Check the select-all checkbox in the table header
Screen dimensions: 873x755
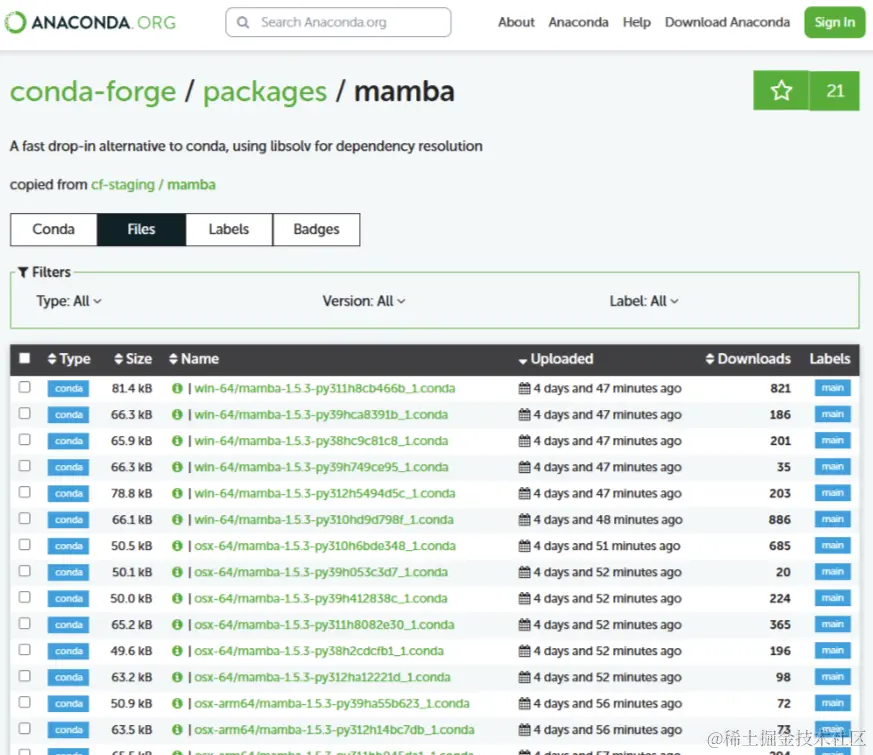pyautogui.click(x=25, y=358)
